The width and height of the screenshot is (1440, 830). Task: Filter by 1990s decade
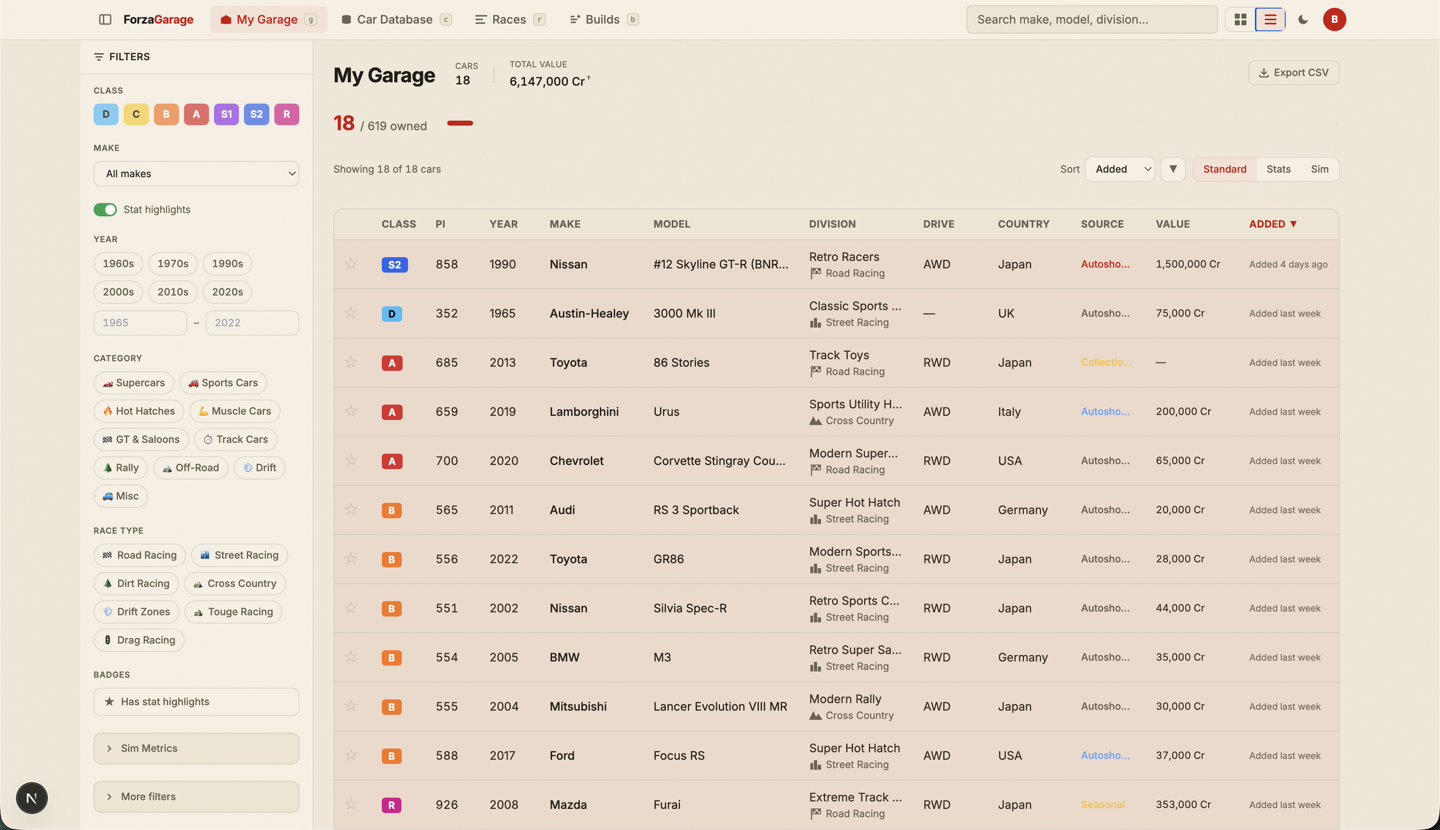coord(227,264)
